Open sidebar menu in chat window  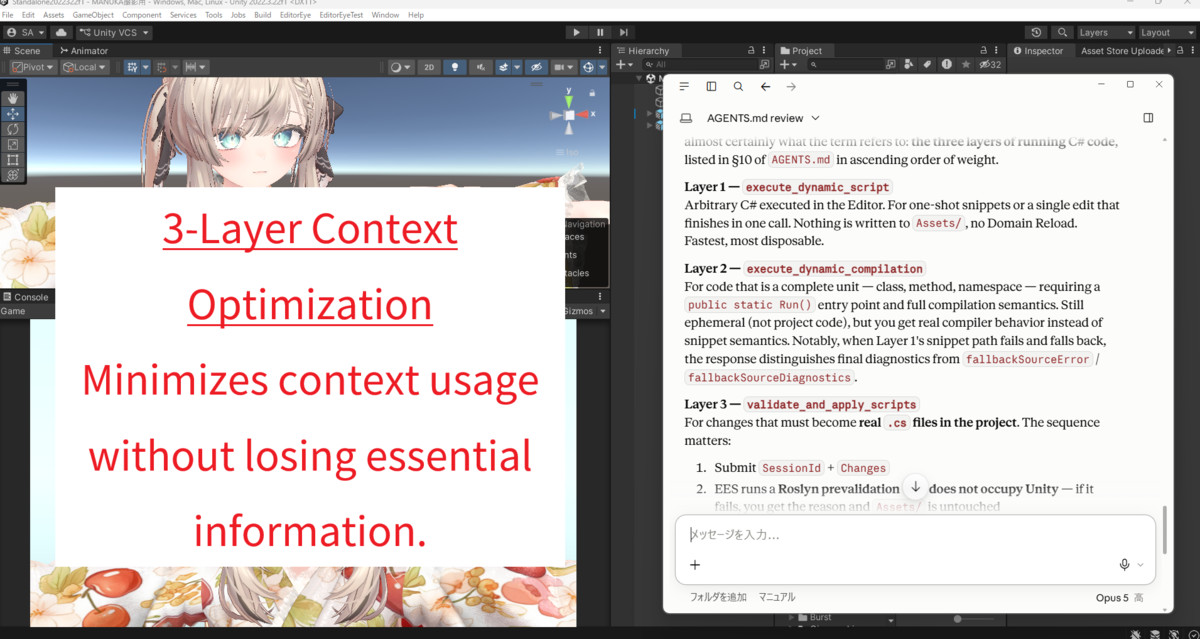(x=685, y=87)
